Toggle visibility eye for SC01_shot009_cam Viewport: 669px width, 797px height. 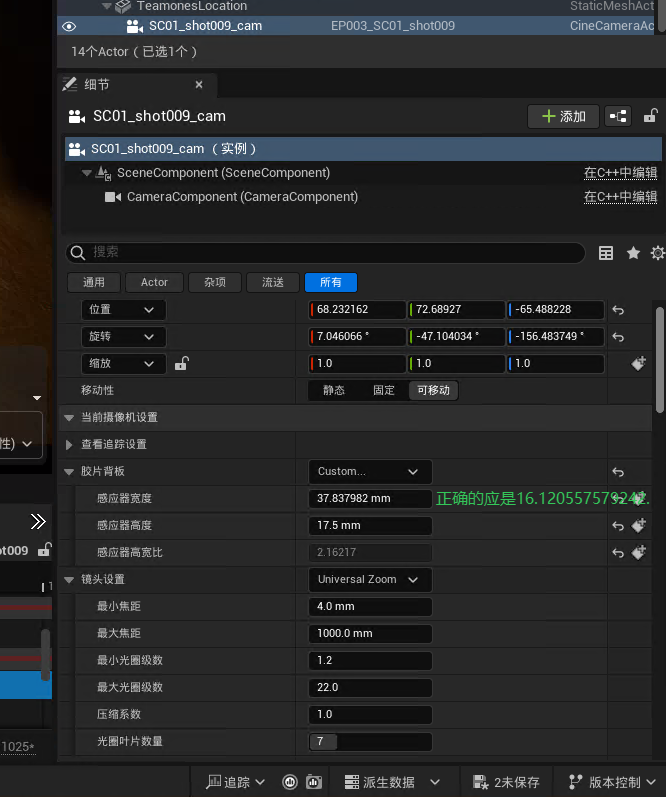click(69, 26)
